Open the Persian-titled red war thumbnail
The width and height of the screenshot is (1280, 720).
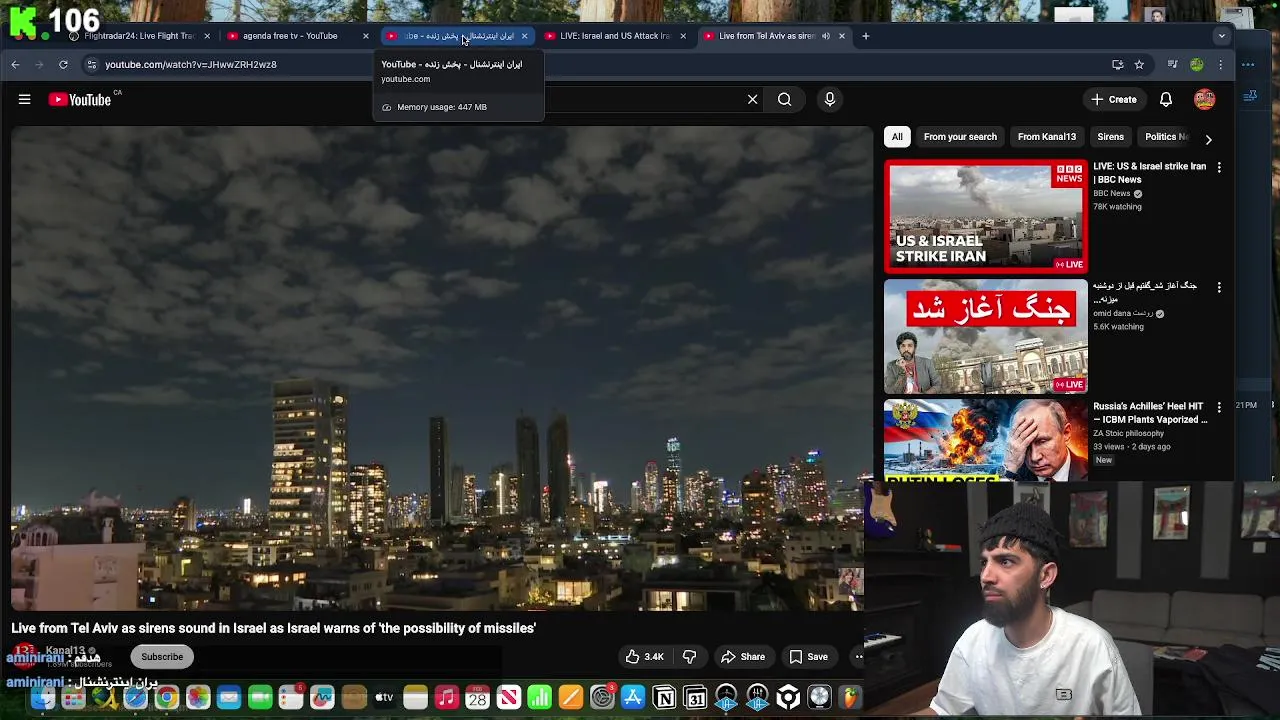coord(986,337)
